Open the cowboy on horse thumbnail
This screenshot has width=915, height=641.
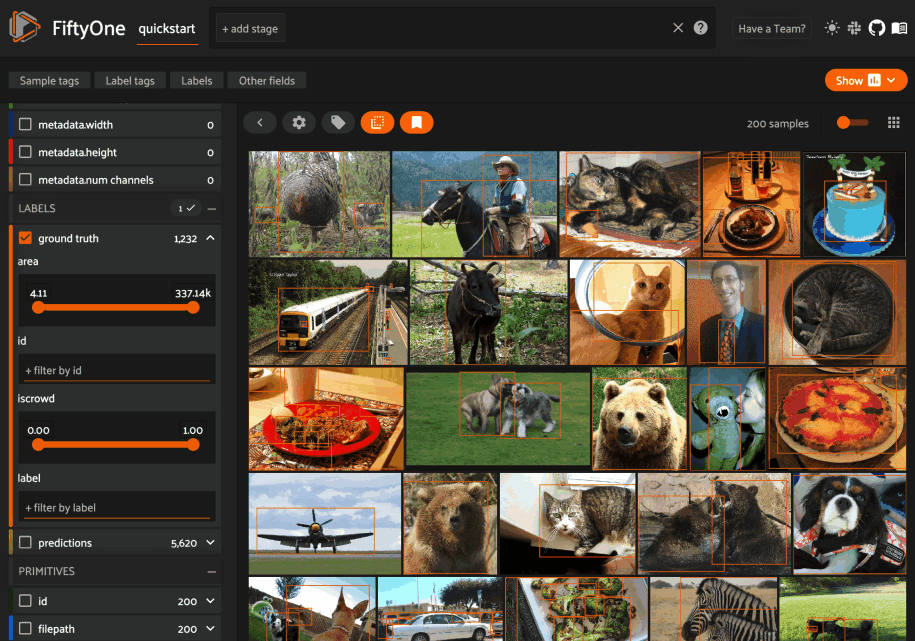[x=474, y=204]
